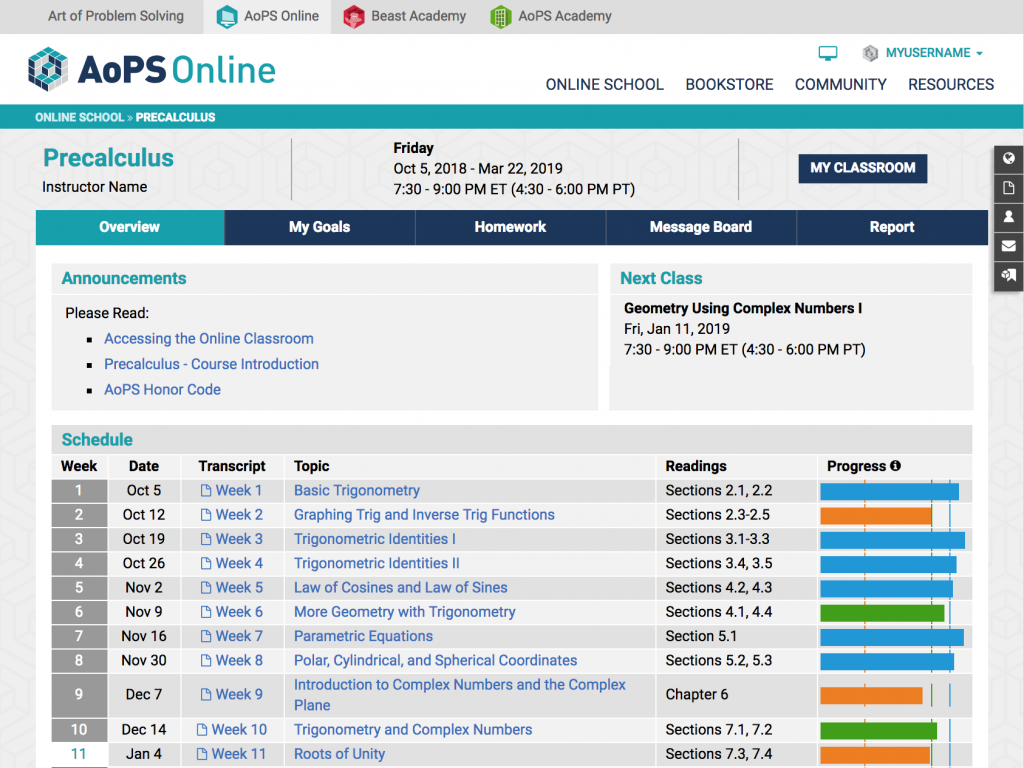
Task: Open Graphing Trig and Inverse Trig Functions
Action: [424, 515]
